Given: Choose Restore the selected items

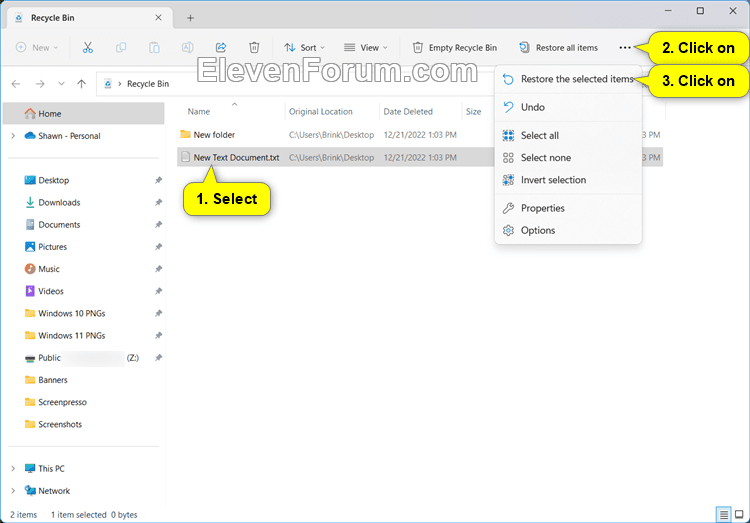Looking at the screenshot, I should (x=568, y=79).
